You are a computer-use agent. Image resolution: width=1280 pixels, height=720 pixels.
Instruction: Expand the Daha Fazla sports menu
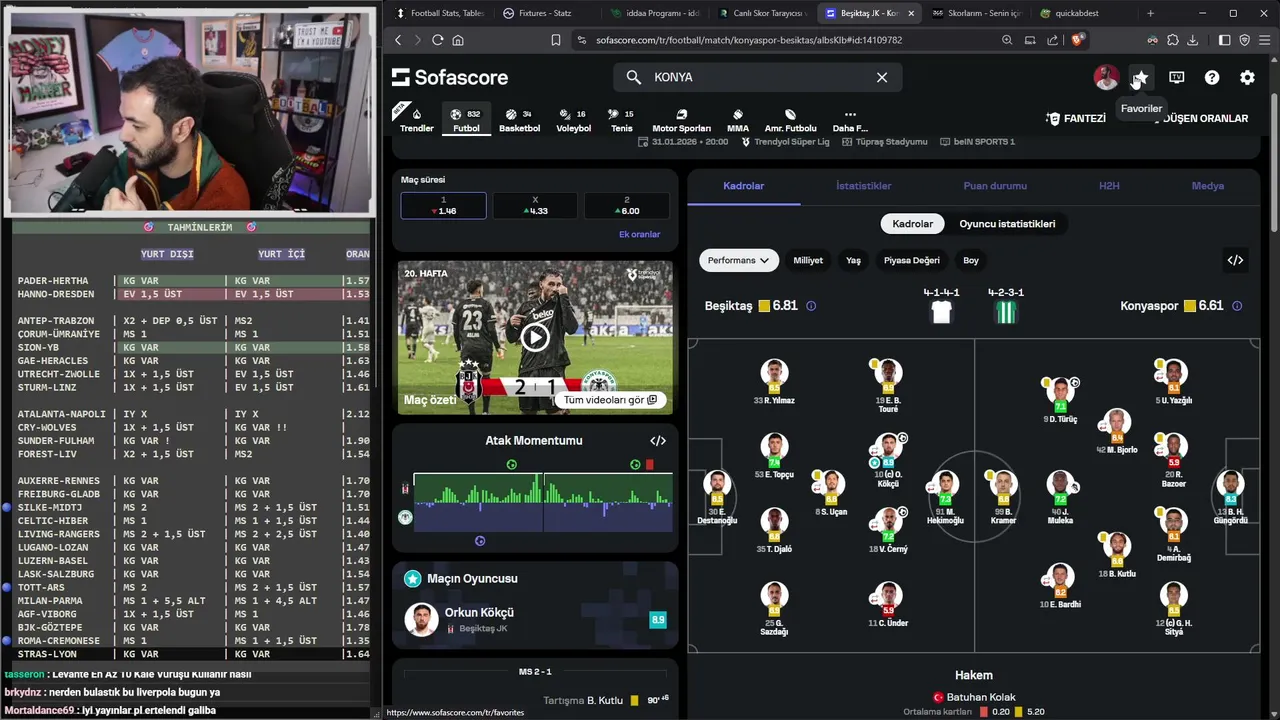click(x=850, y=120)
